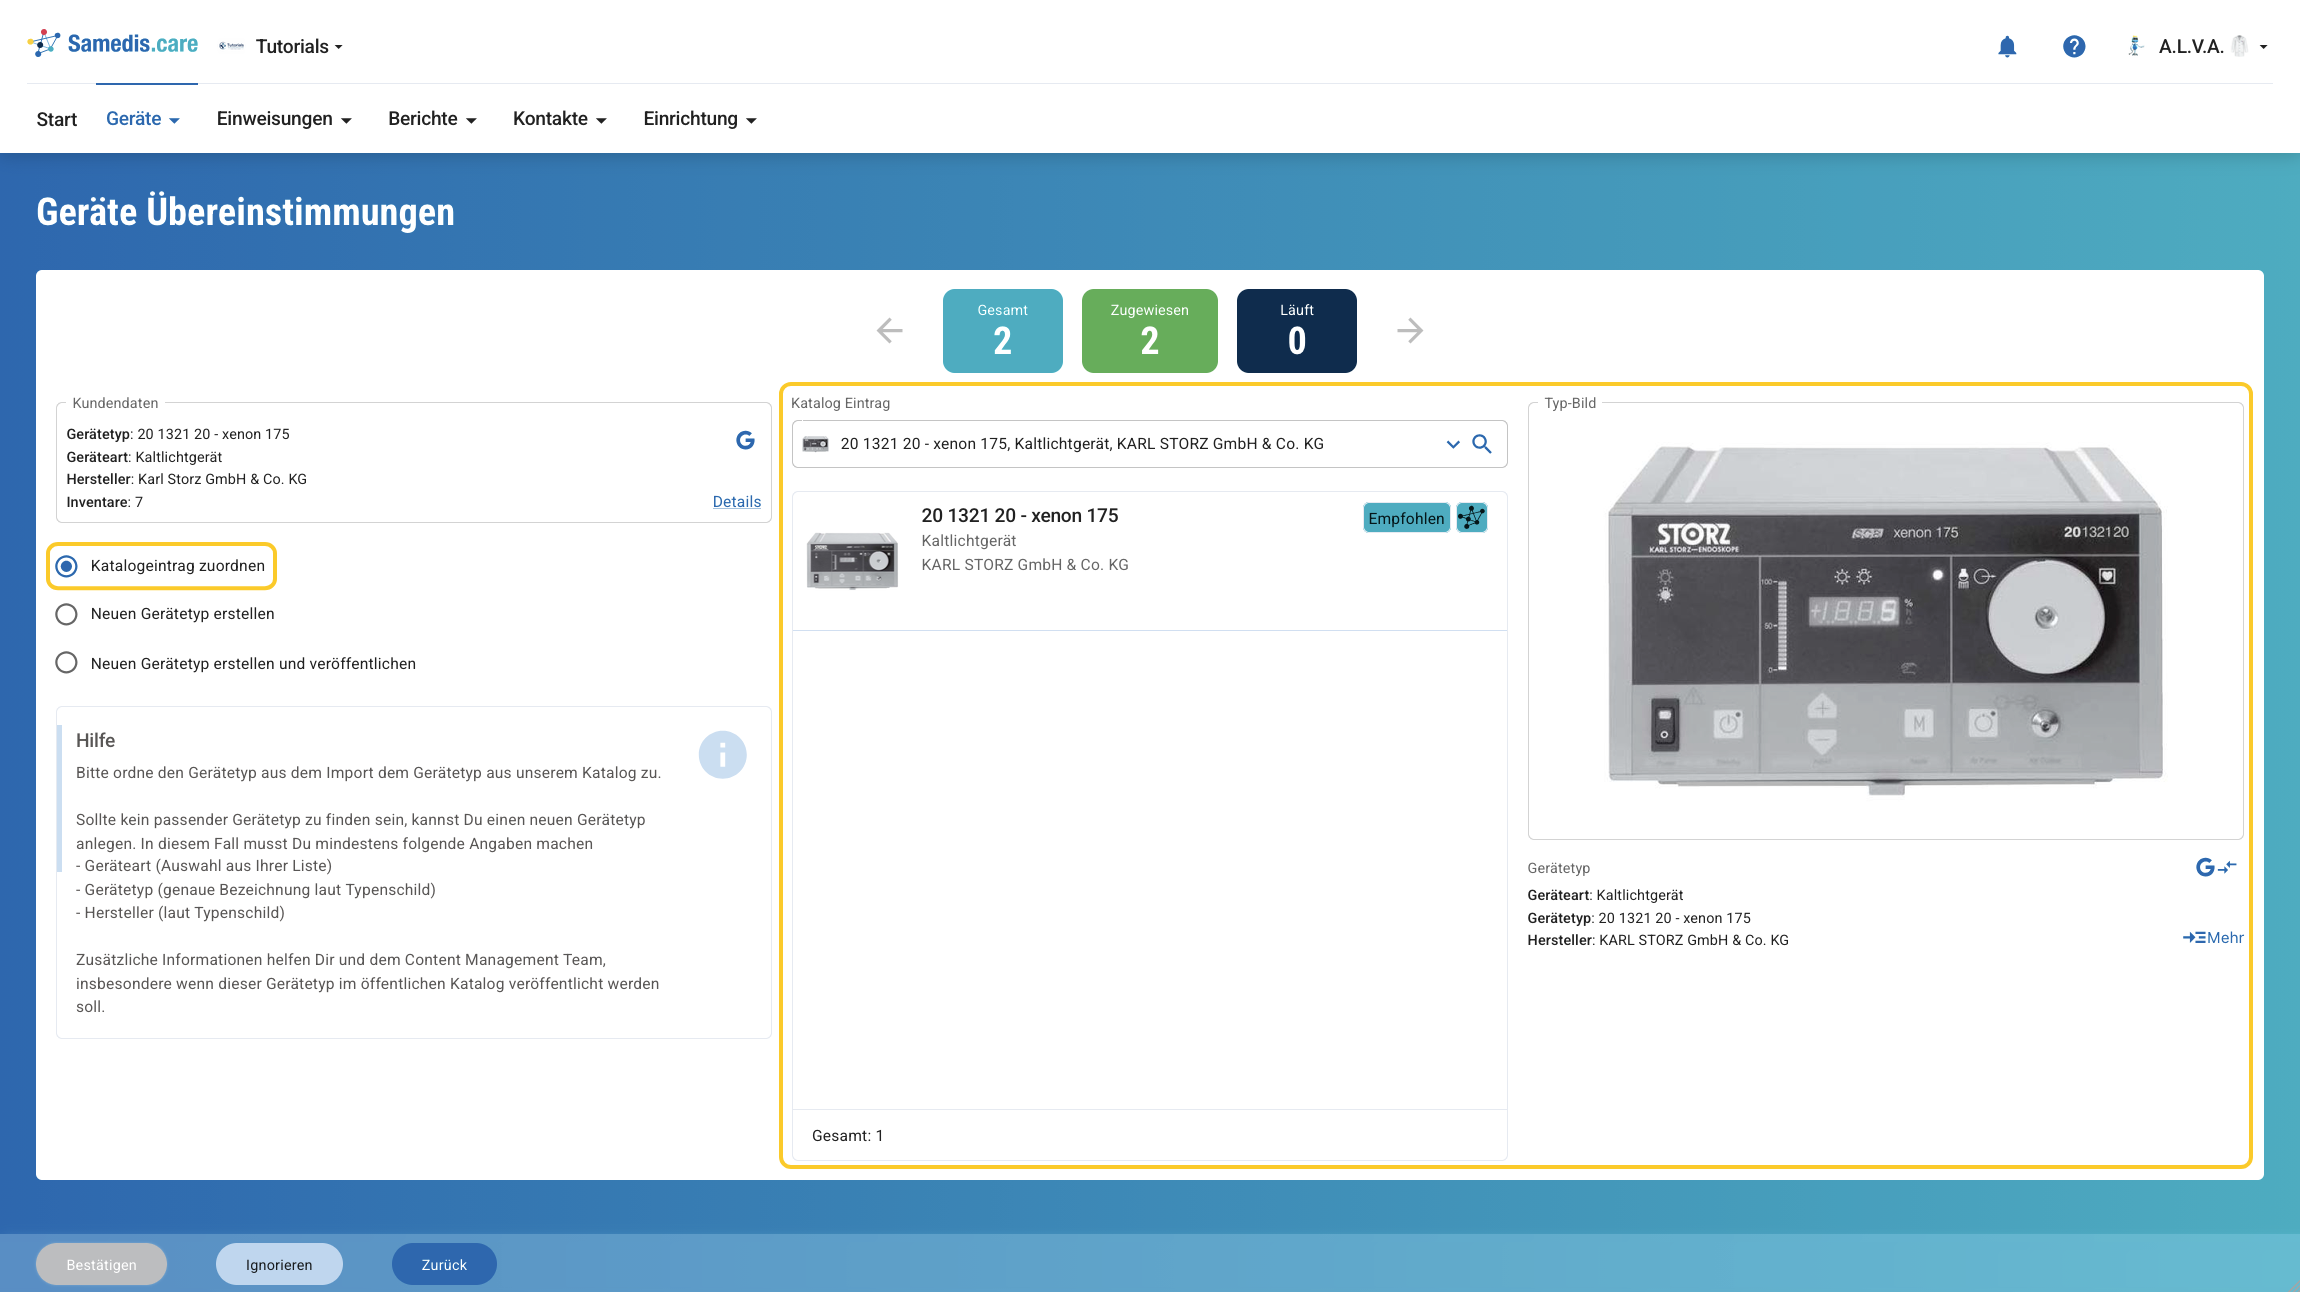Open the notifications bell
The height and width of the screenshot is (1292, 2300).
(2007, 47)
